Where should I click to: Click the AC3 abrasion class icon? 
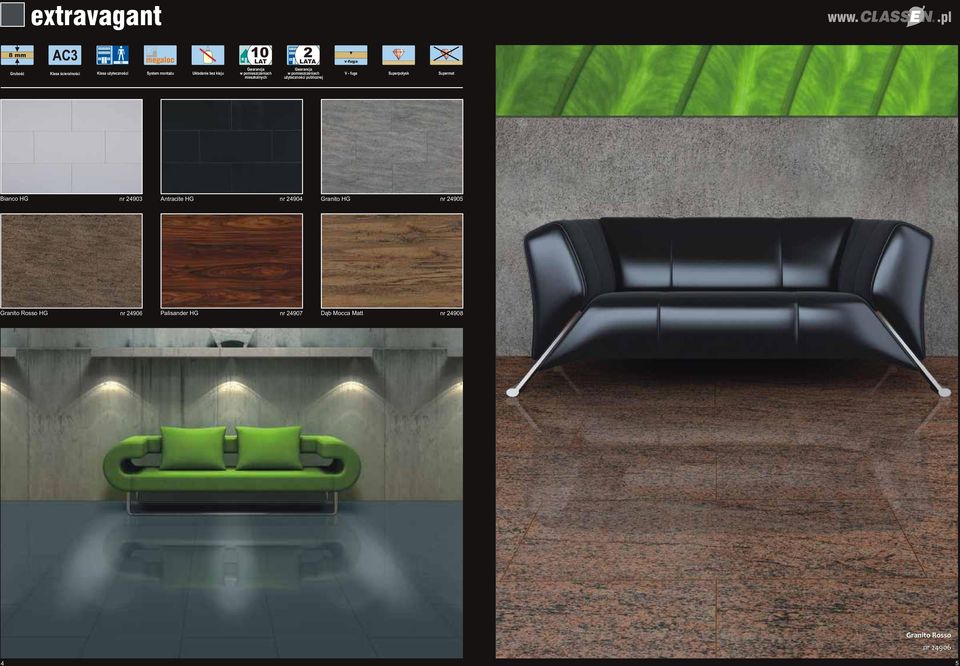65,55
